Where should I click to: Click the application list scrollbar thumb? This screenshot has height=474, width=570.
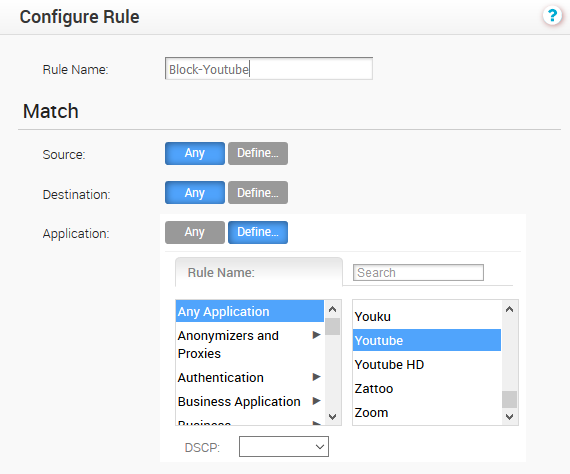(509, 399)
